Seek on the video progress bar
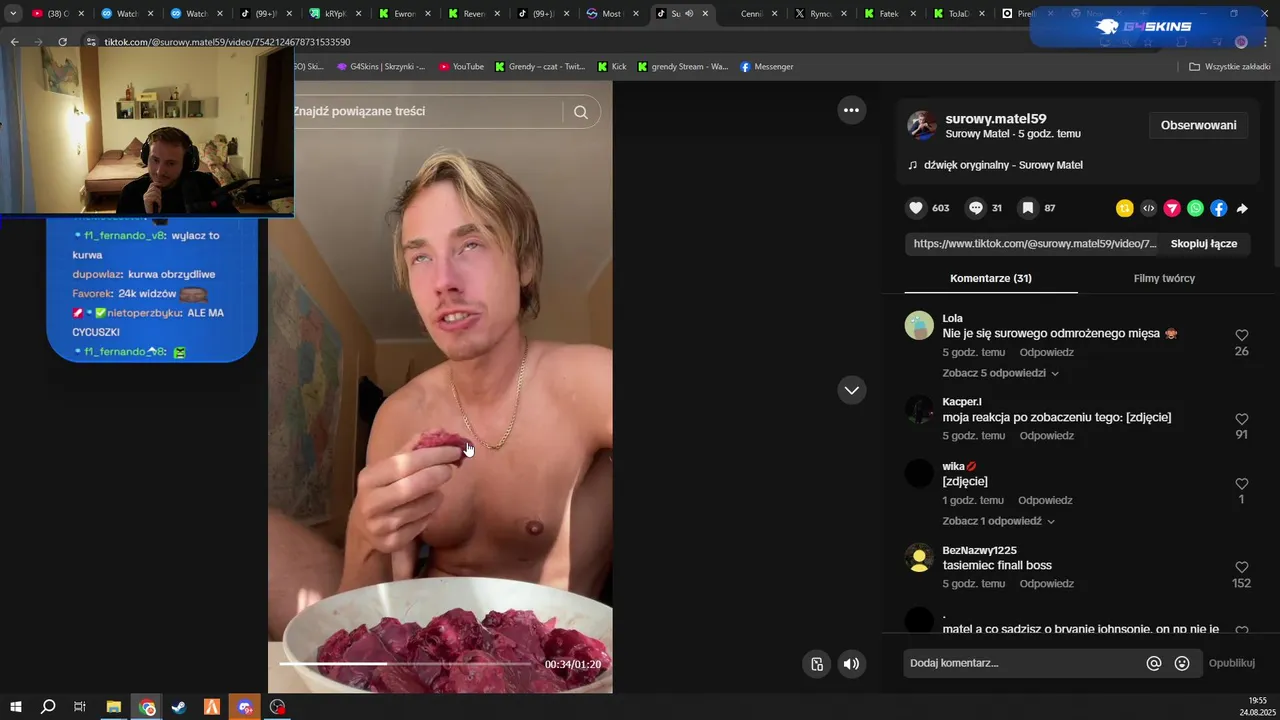The height and width of the screenshot is (720, 1280). pyautogui.click(x=405, y=663)
